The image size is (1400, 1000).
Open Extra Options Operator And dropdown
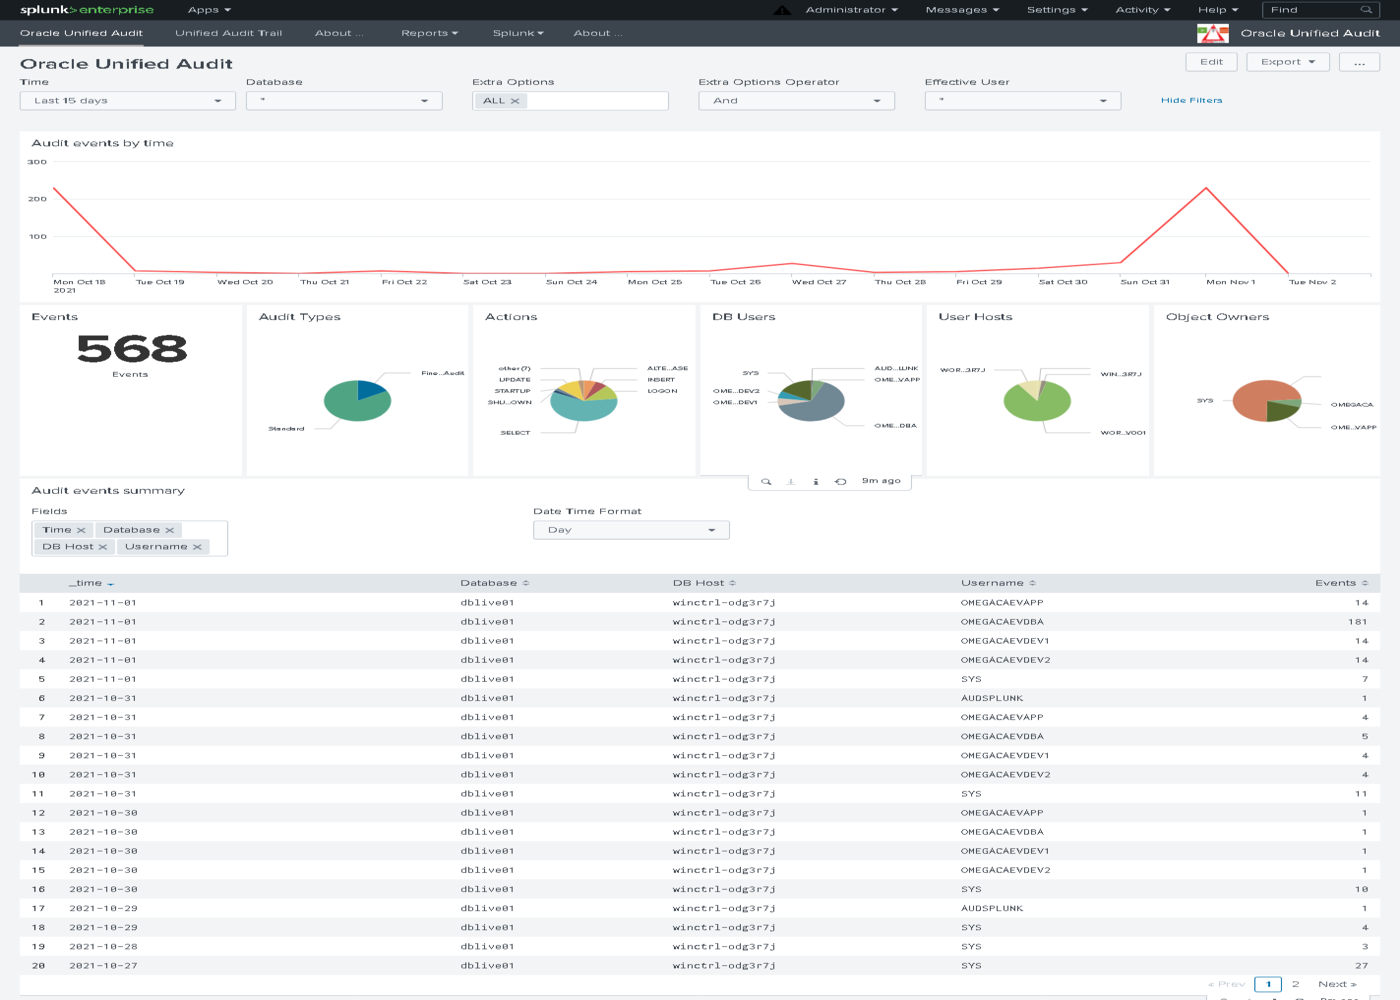(796, 101)
